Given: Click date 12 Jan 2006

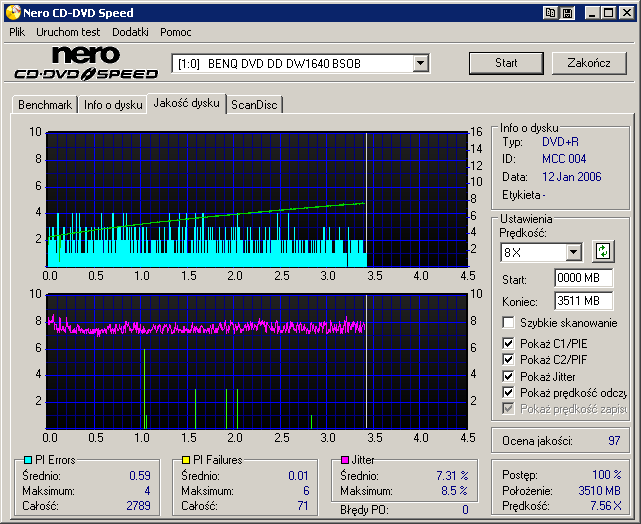Looking at the screenshot, I should 572,177.
